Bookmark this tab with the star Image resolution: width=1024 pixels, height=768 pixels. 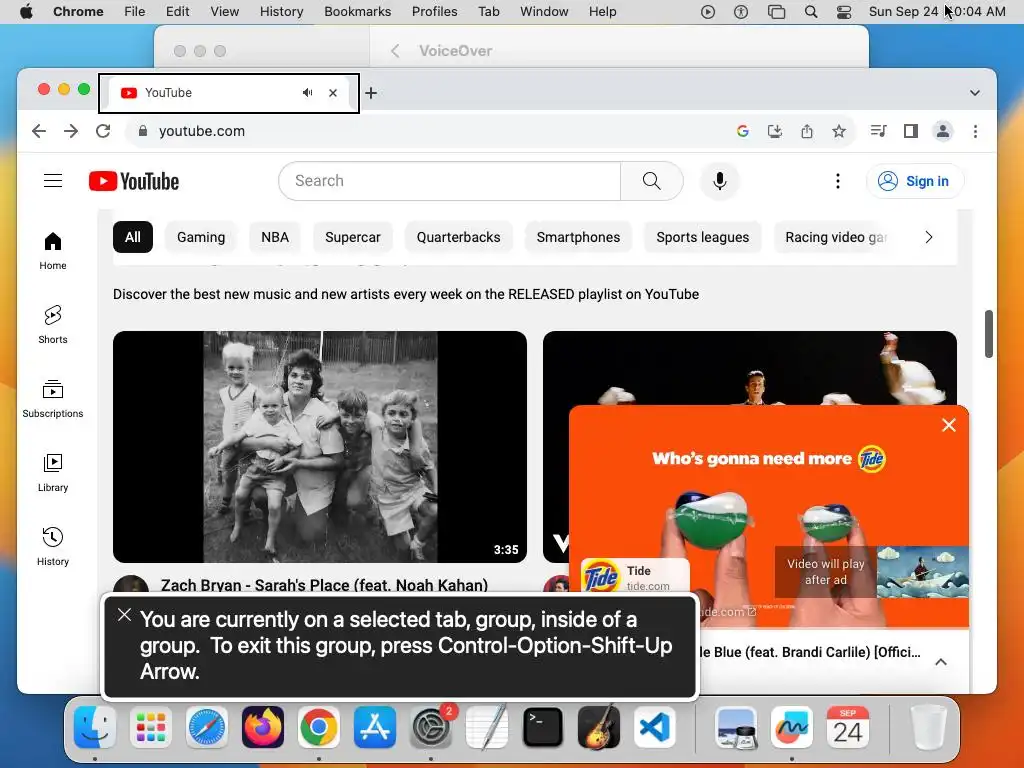tap(839, 131)
